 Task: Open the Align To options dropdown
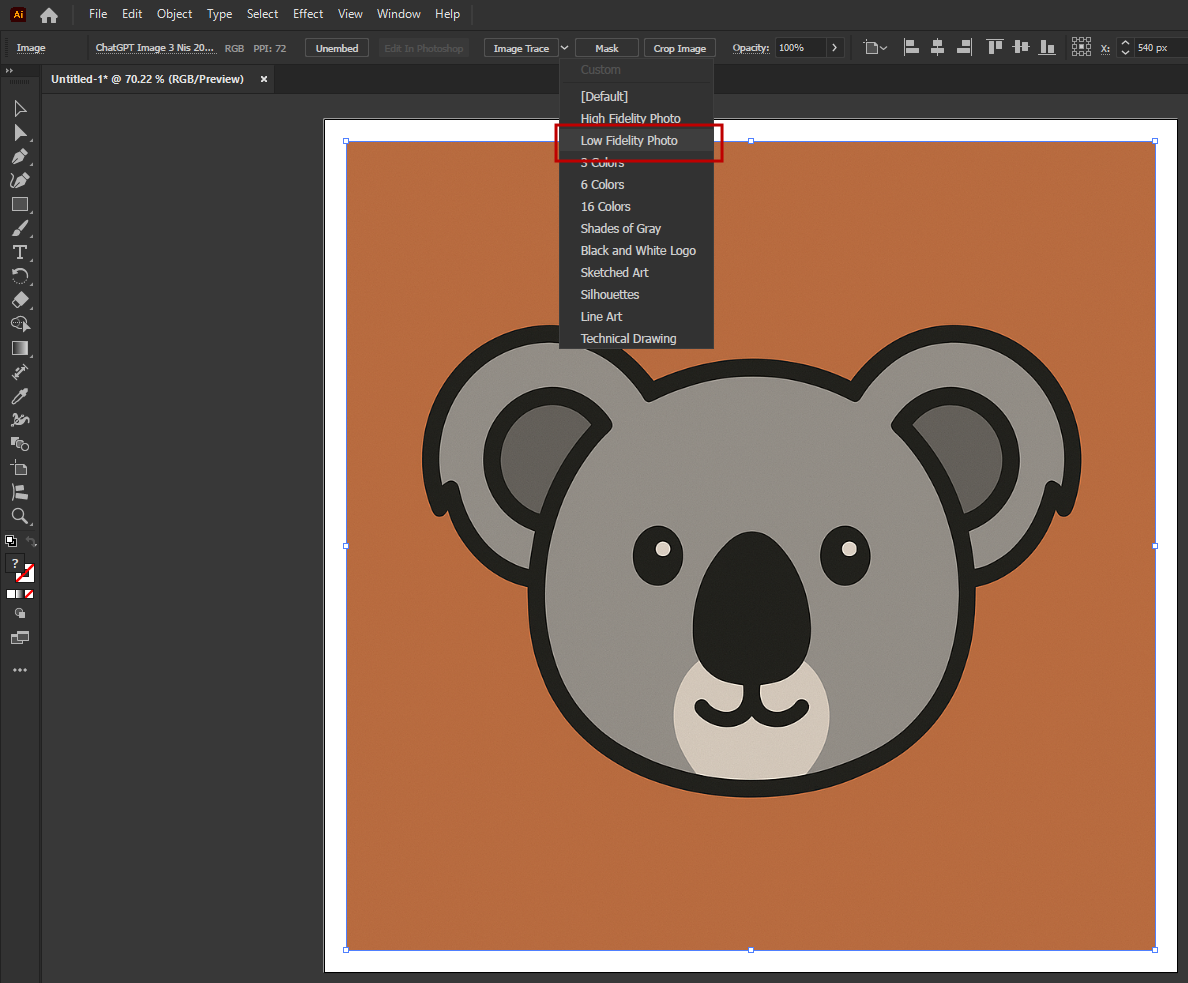point(876,47)
